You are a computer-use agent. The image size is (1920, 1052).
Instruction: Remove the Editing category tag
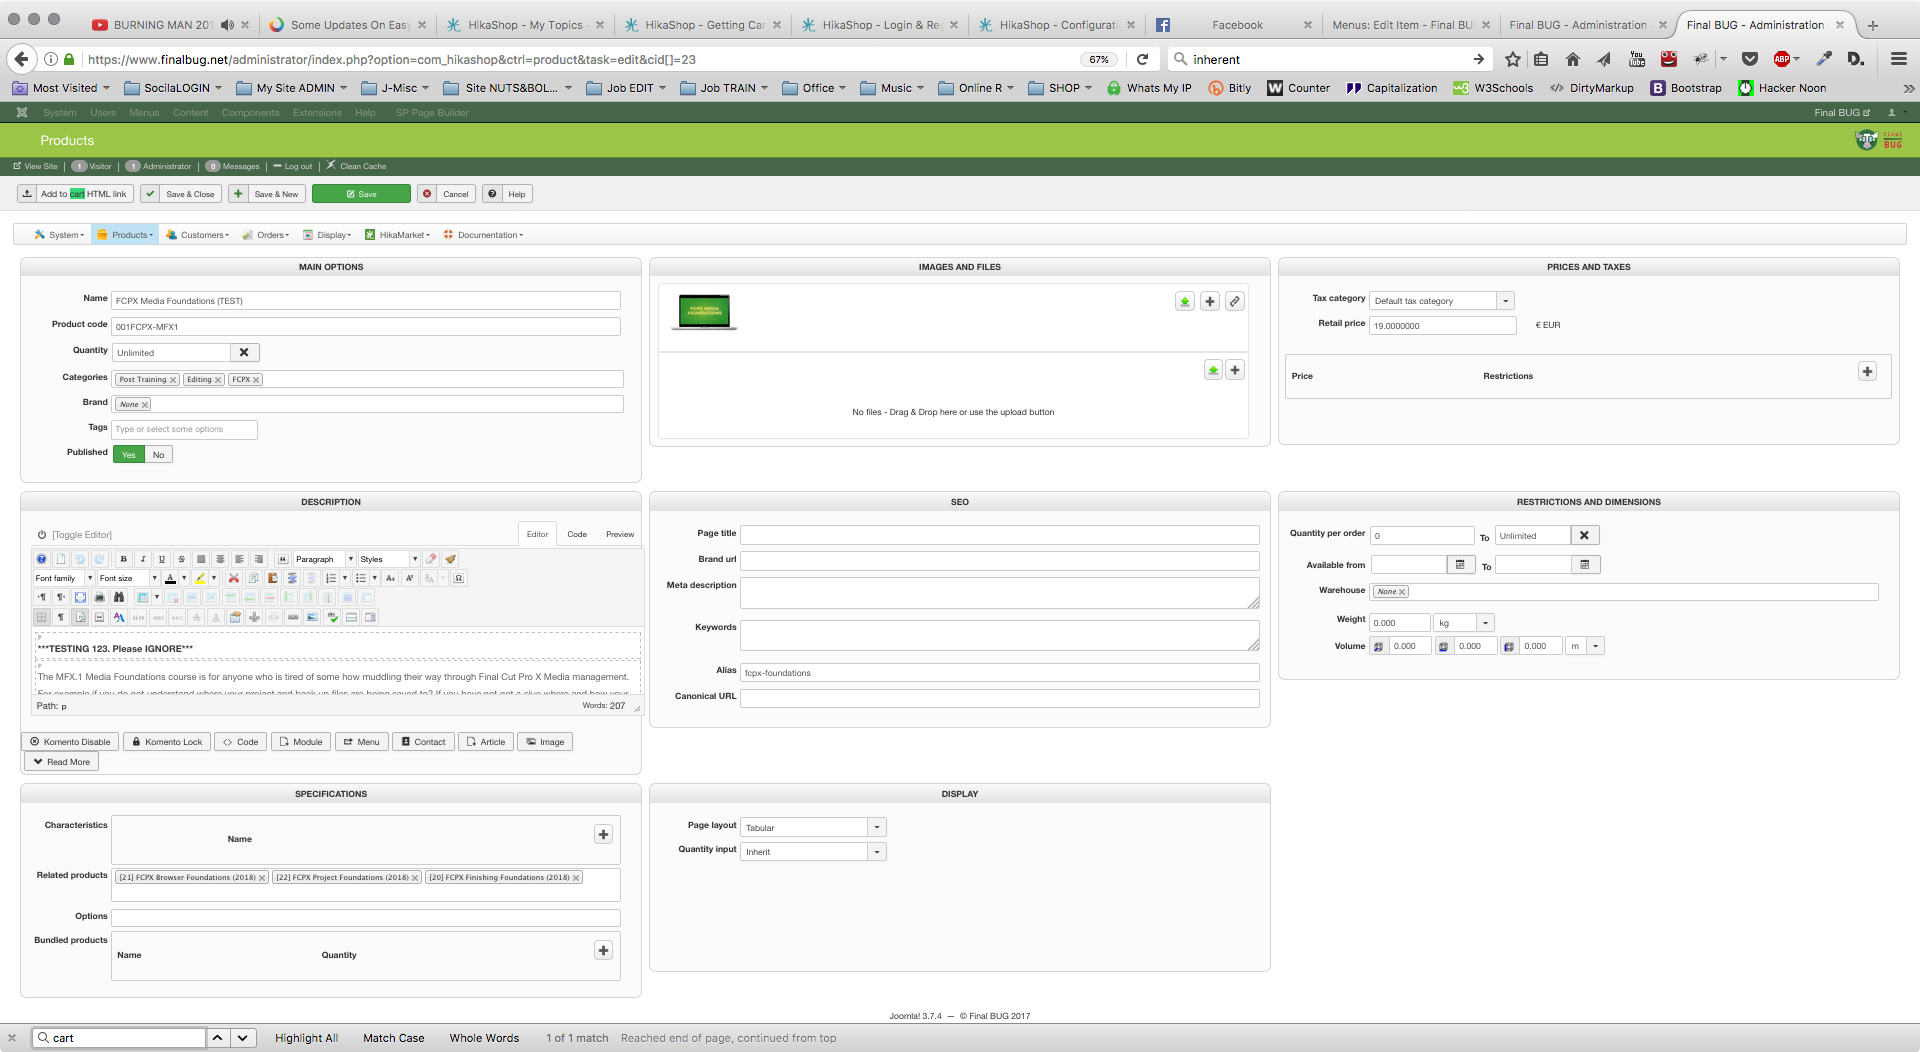218,380
